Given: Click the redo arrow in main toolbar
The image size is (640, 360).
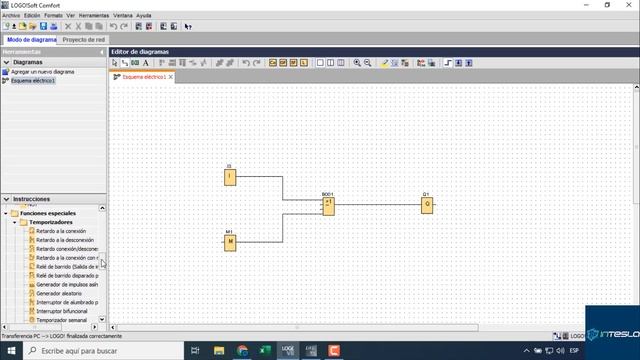Looking at the screenshot, I should point(124,27).
